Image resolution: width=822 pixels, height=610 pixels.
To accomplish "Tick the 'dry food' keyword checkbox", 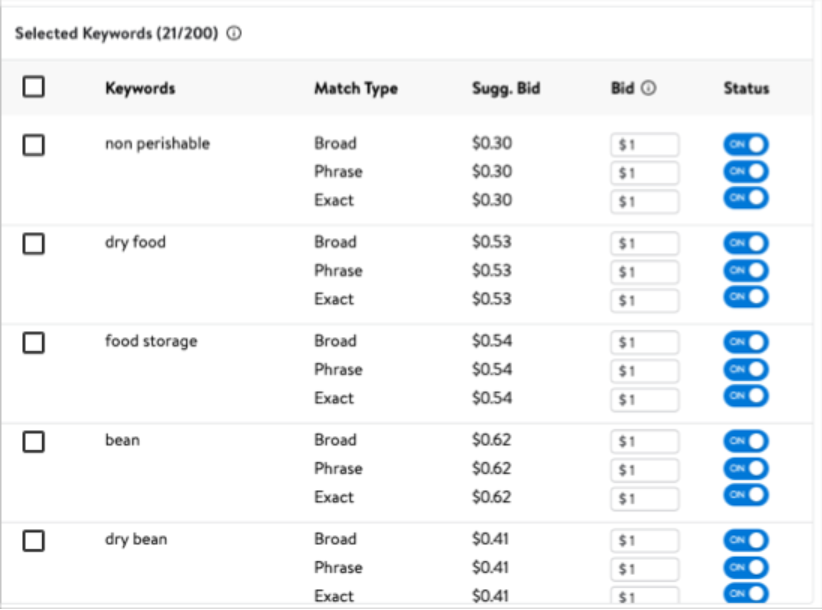I will pos(34,243).
